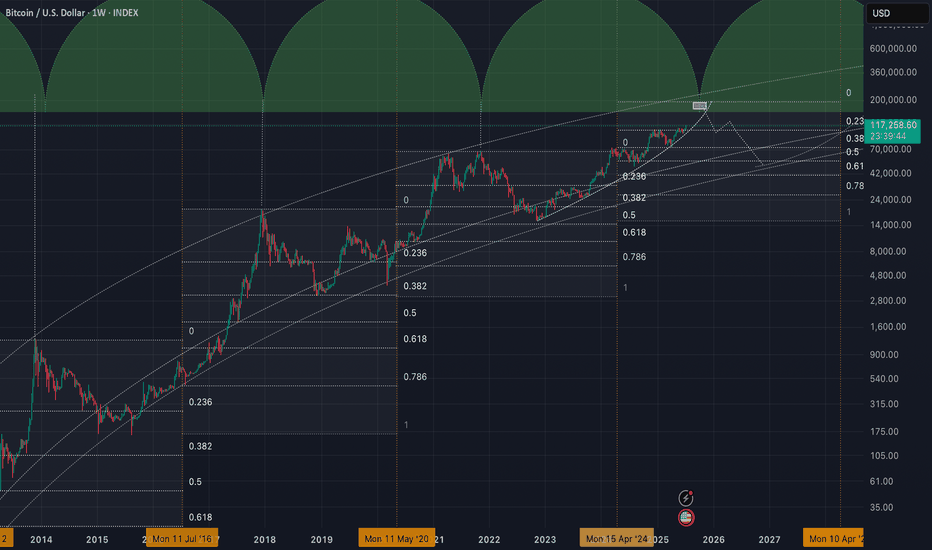Click the 35.00 price scale label

(x=882, y=508)
